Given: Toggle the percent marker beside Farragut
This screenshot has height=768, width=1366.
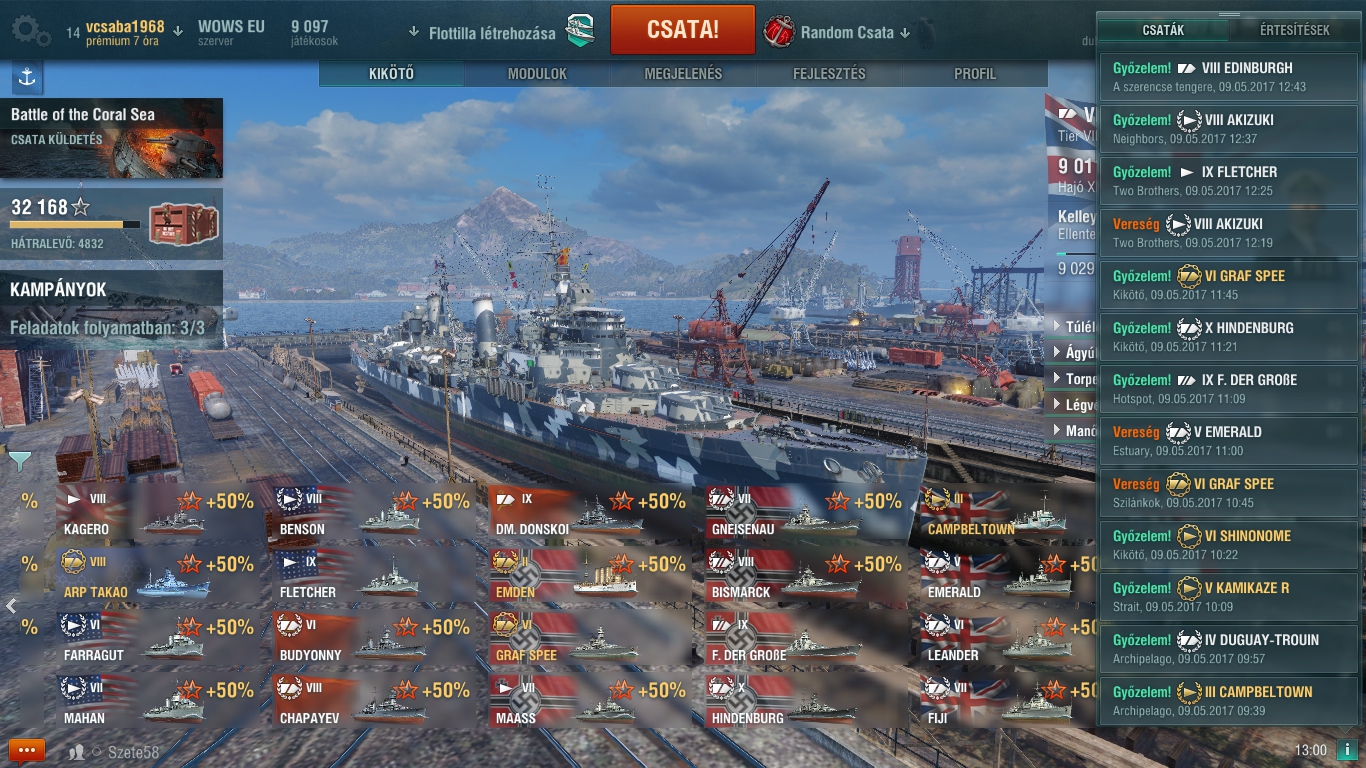Looking at the screenshot, I should coord(29,627).
